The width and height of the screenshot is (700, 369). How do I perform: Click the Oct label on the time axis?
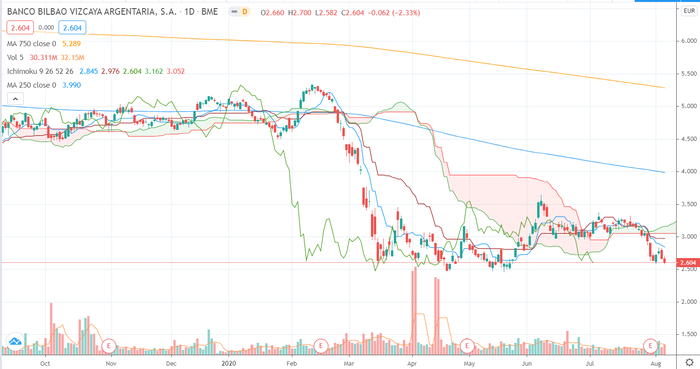coord(45,363)
